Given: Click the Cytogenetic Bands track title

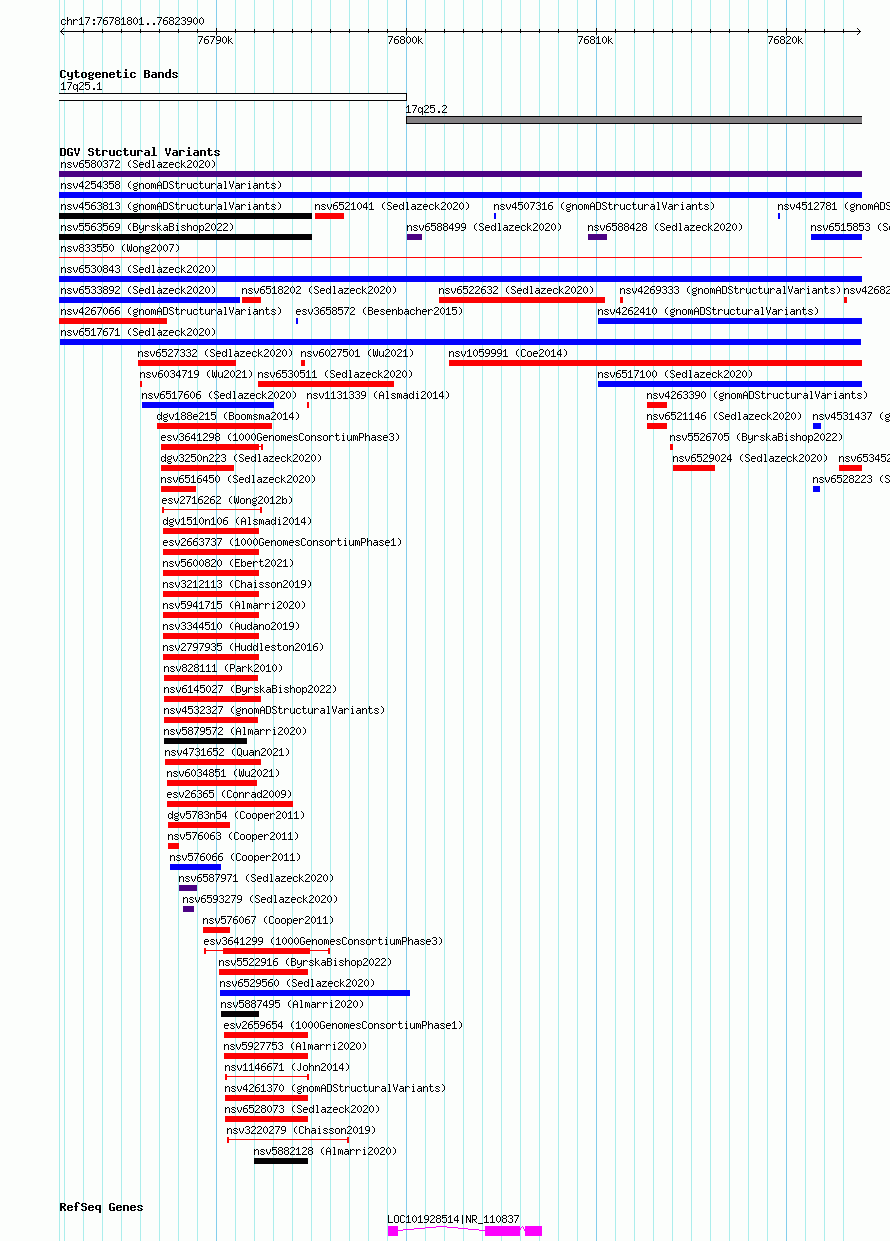Looking at the screenshot, I should coord(119,74).
